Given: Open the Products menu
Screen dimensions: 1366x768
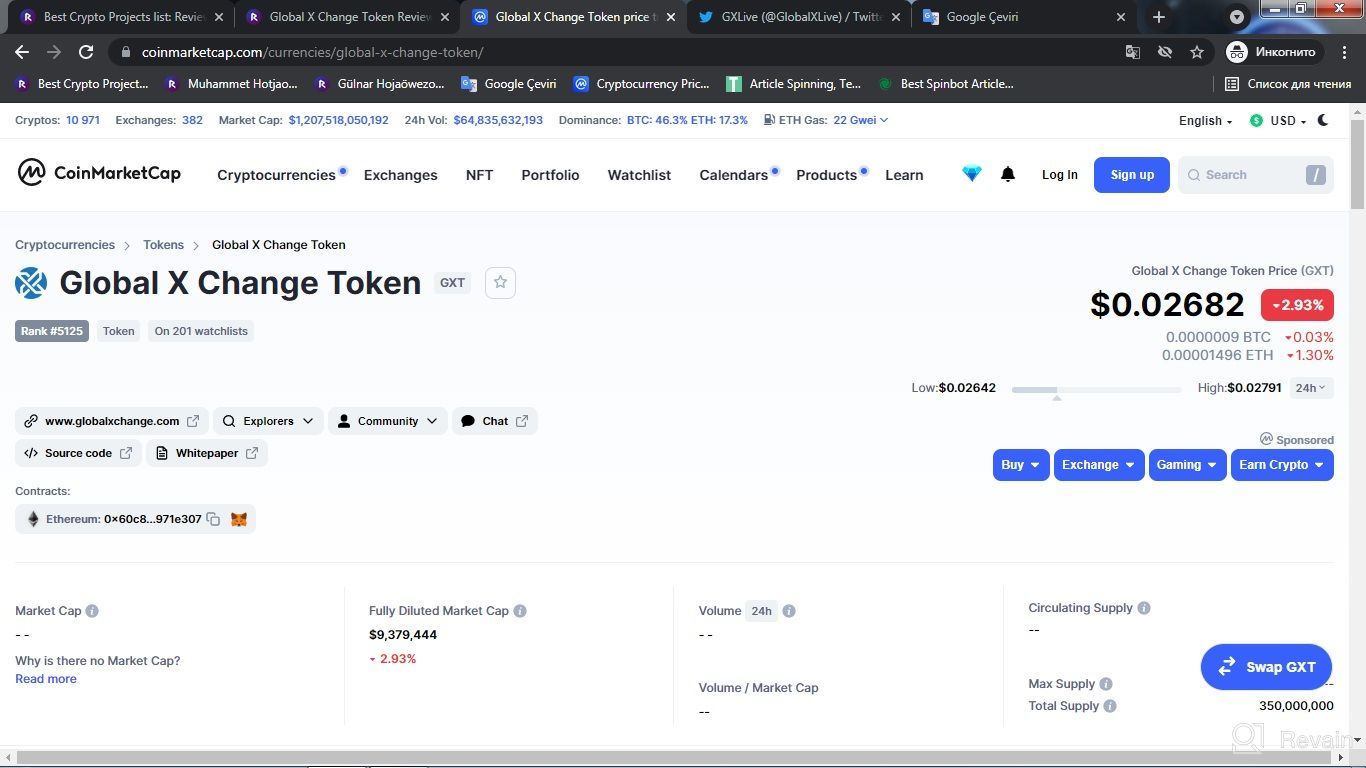Looking at the screenshot, I should tap(826, 175).
